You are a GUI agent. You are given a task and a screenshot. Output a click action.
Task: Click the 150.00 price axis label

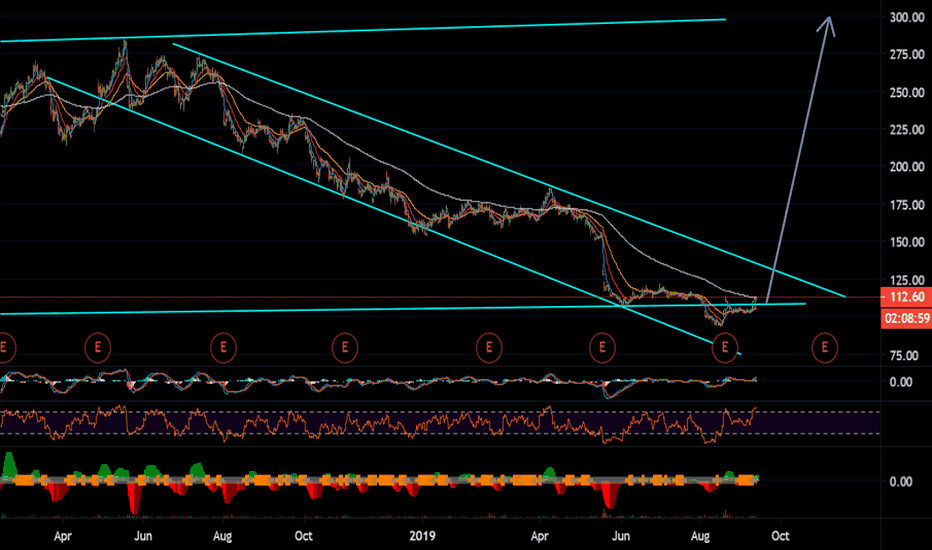(x=907, y=242)
